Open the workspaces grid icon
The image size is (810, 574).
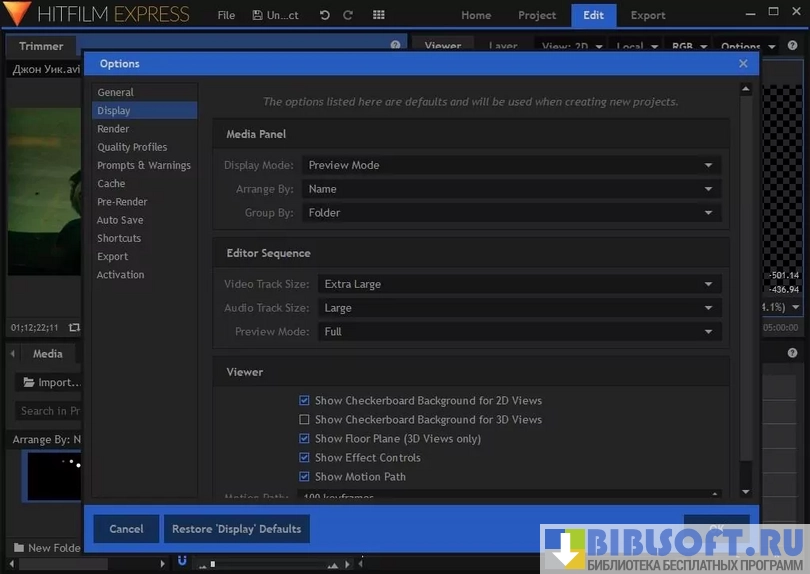(378, 15)
